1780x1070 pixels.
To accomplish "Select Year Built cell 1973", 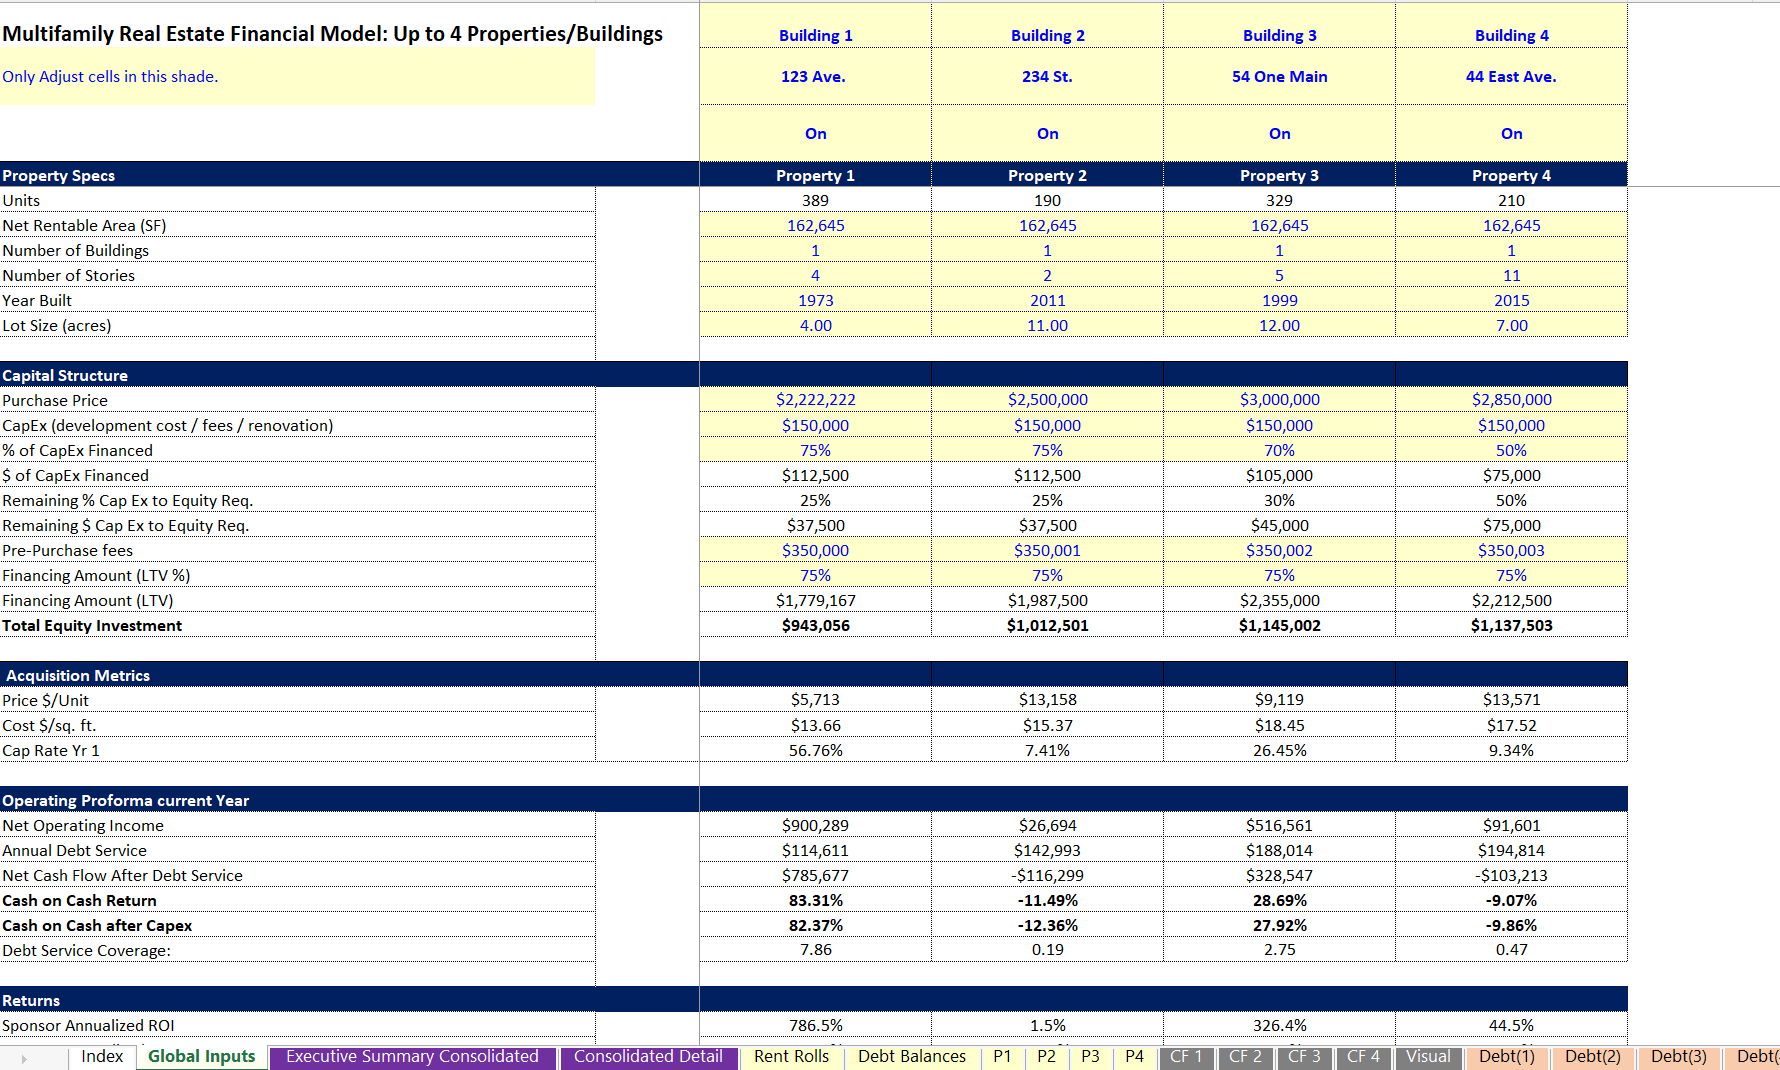I will [x=815, y=300].
